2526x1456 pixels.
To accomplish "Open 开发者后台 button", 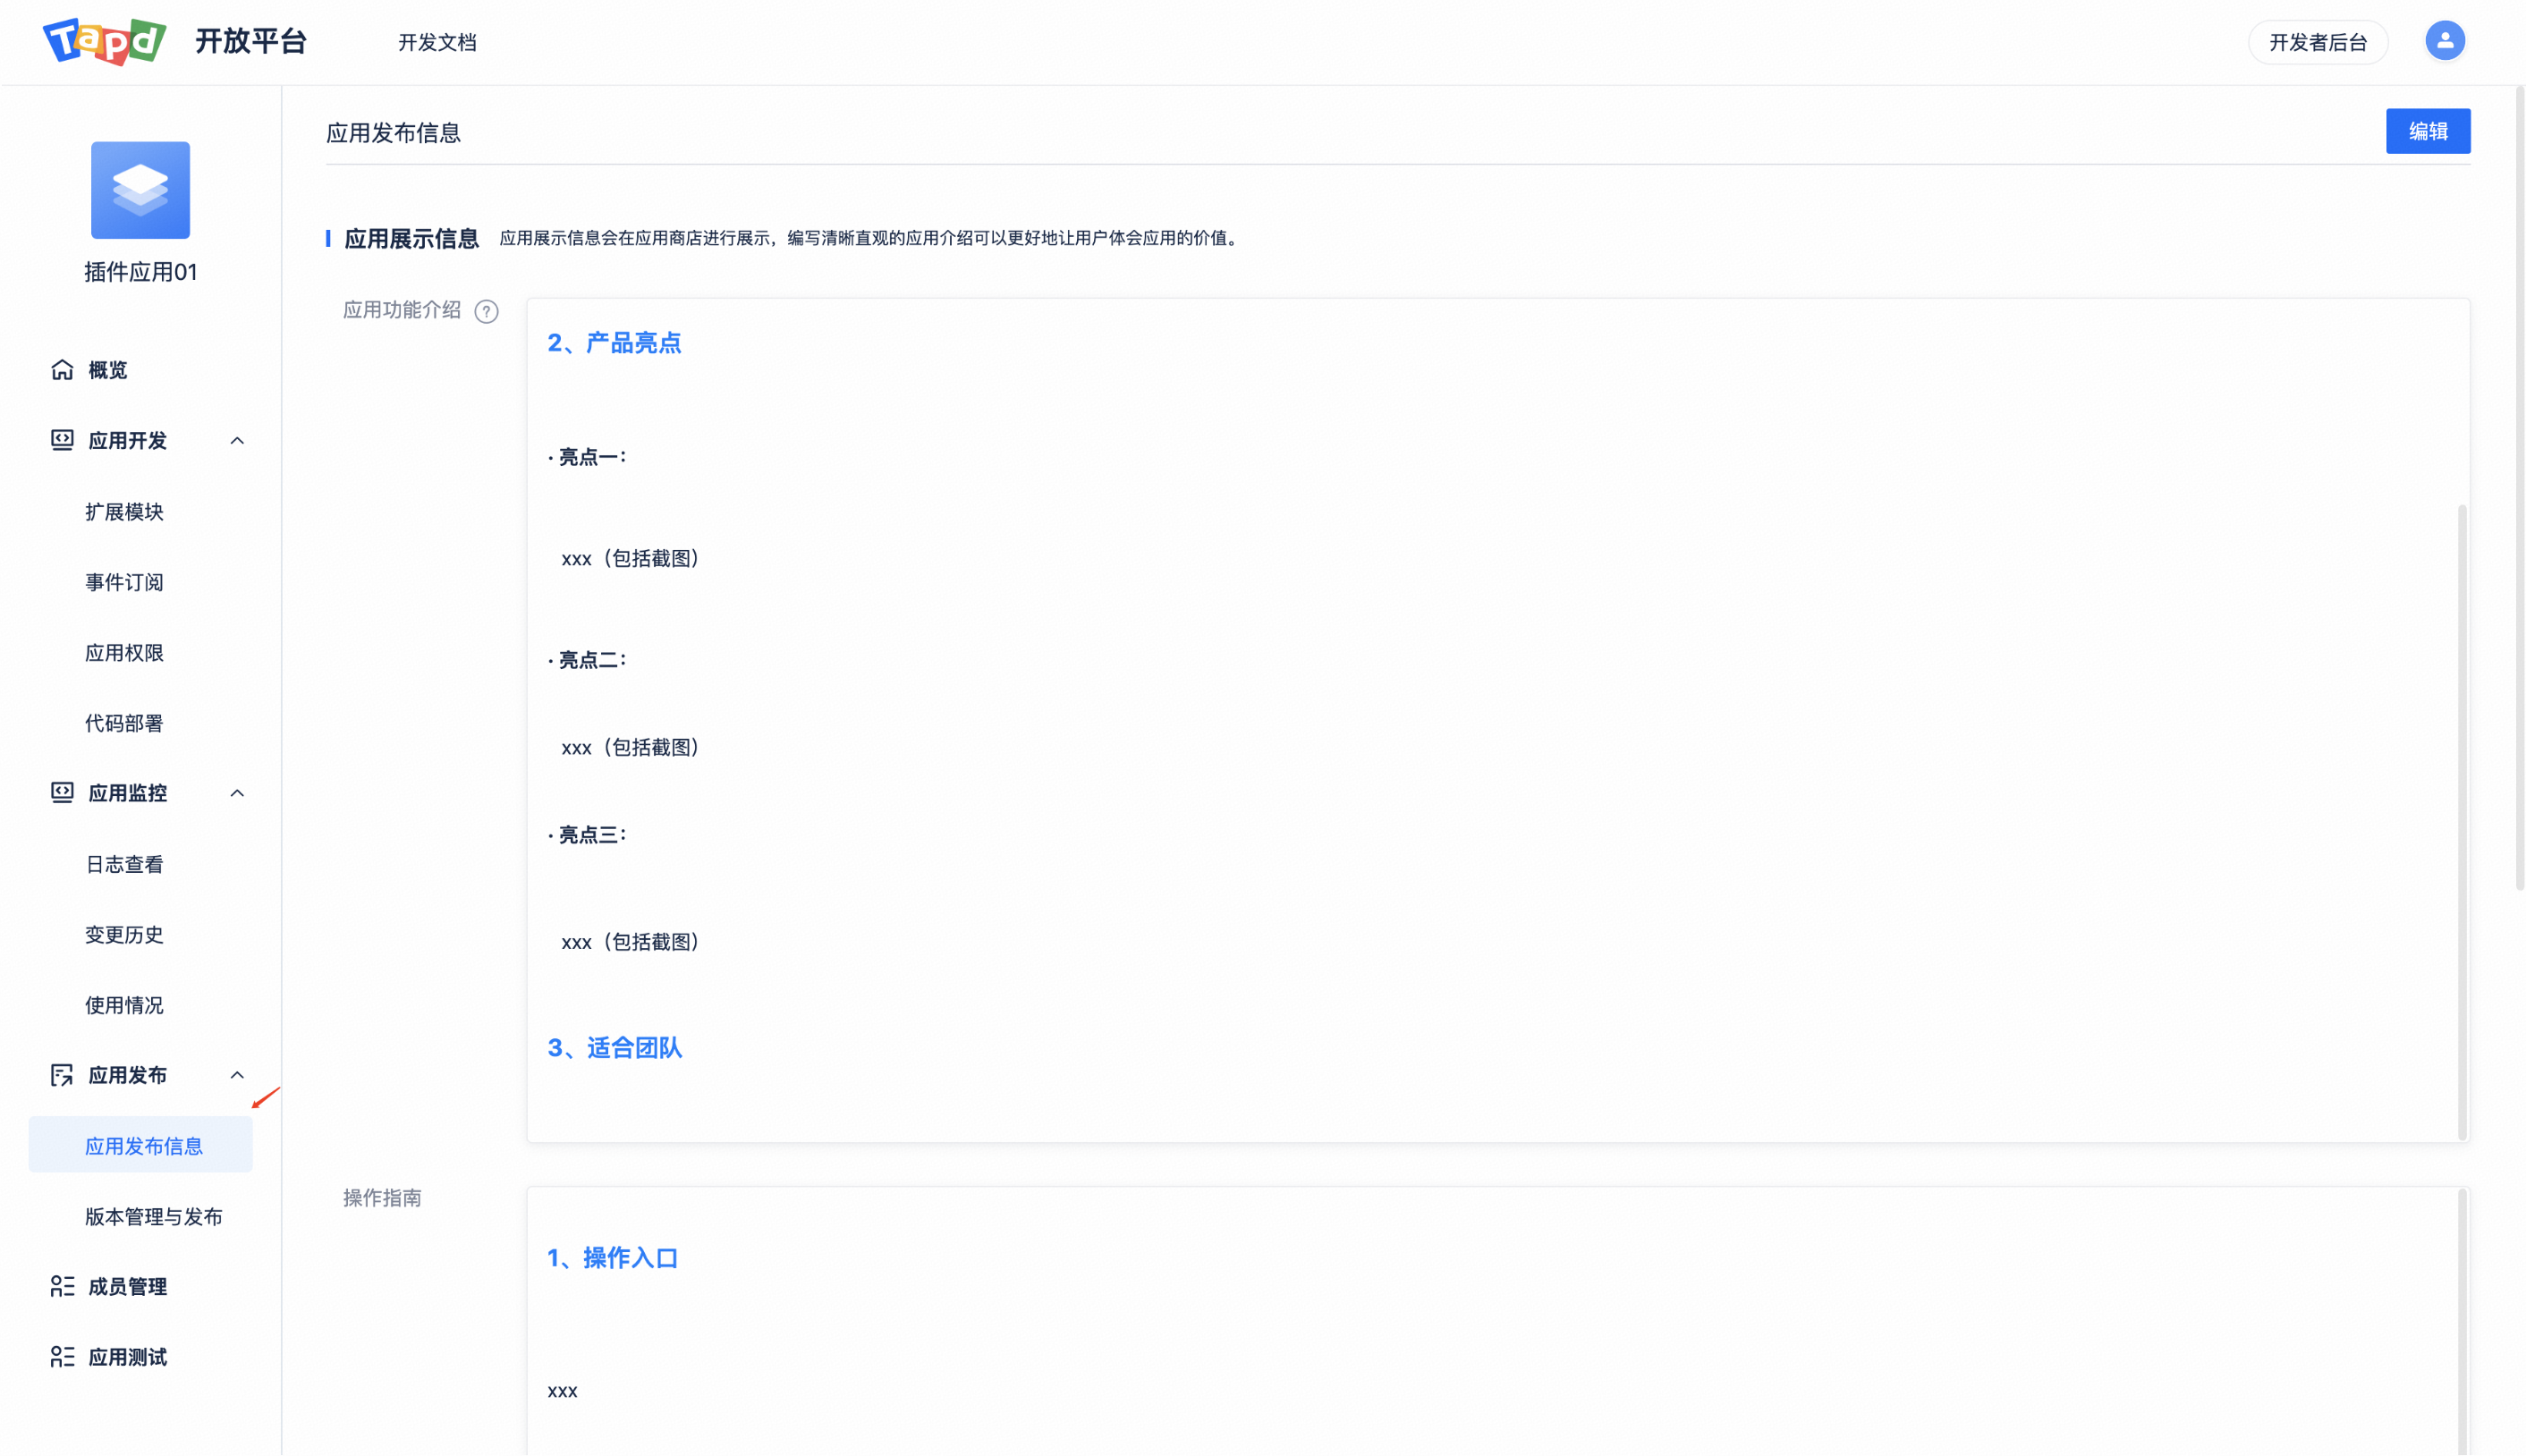I will [2317, 42].
